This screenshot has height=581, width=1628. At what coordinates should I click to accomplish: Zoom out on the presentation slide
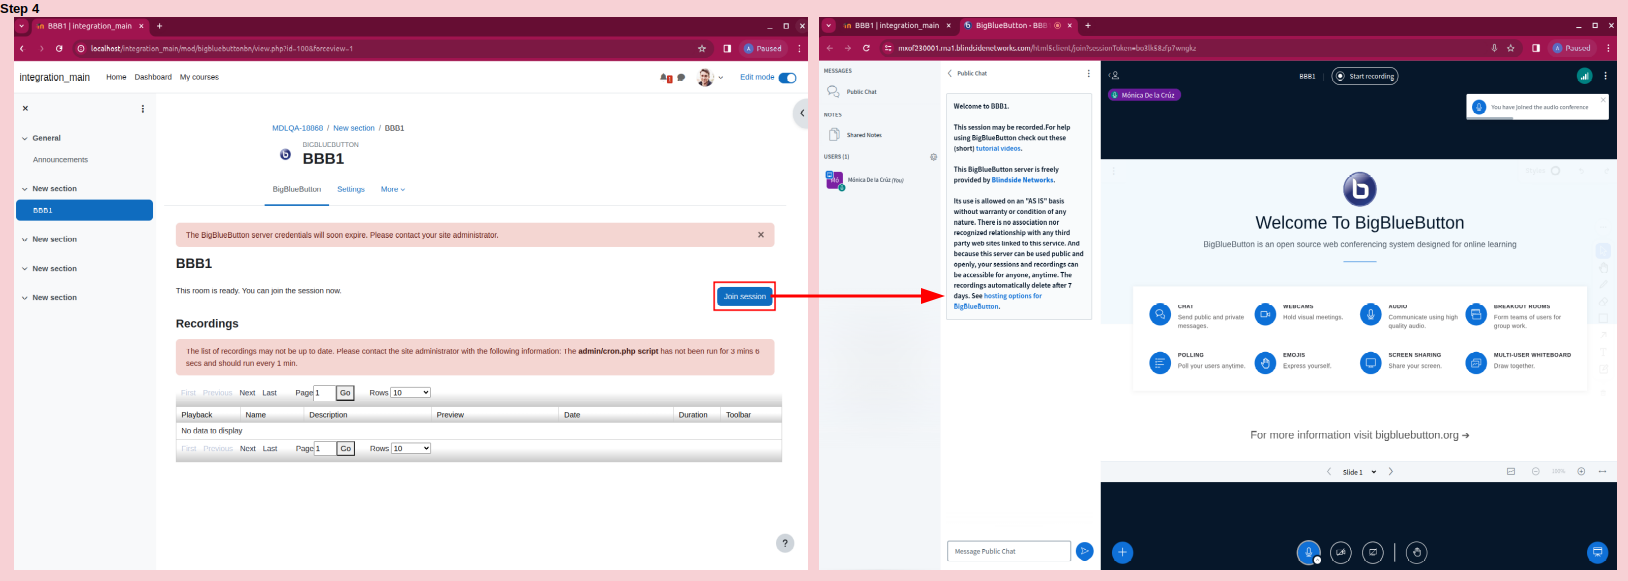tap(1535, 472)
